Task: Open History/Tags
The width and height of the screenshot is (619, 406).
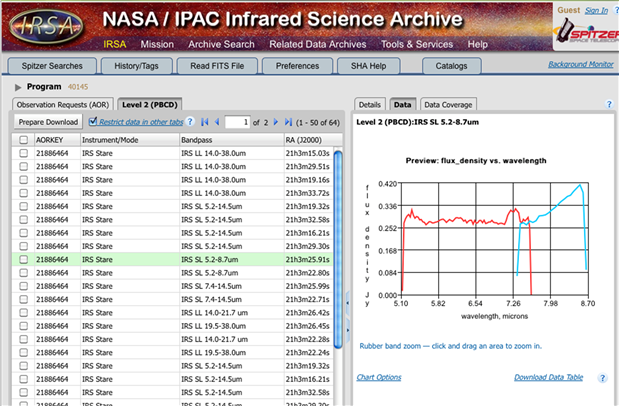Action: 137,66
